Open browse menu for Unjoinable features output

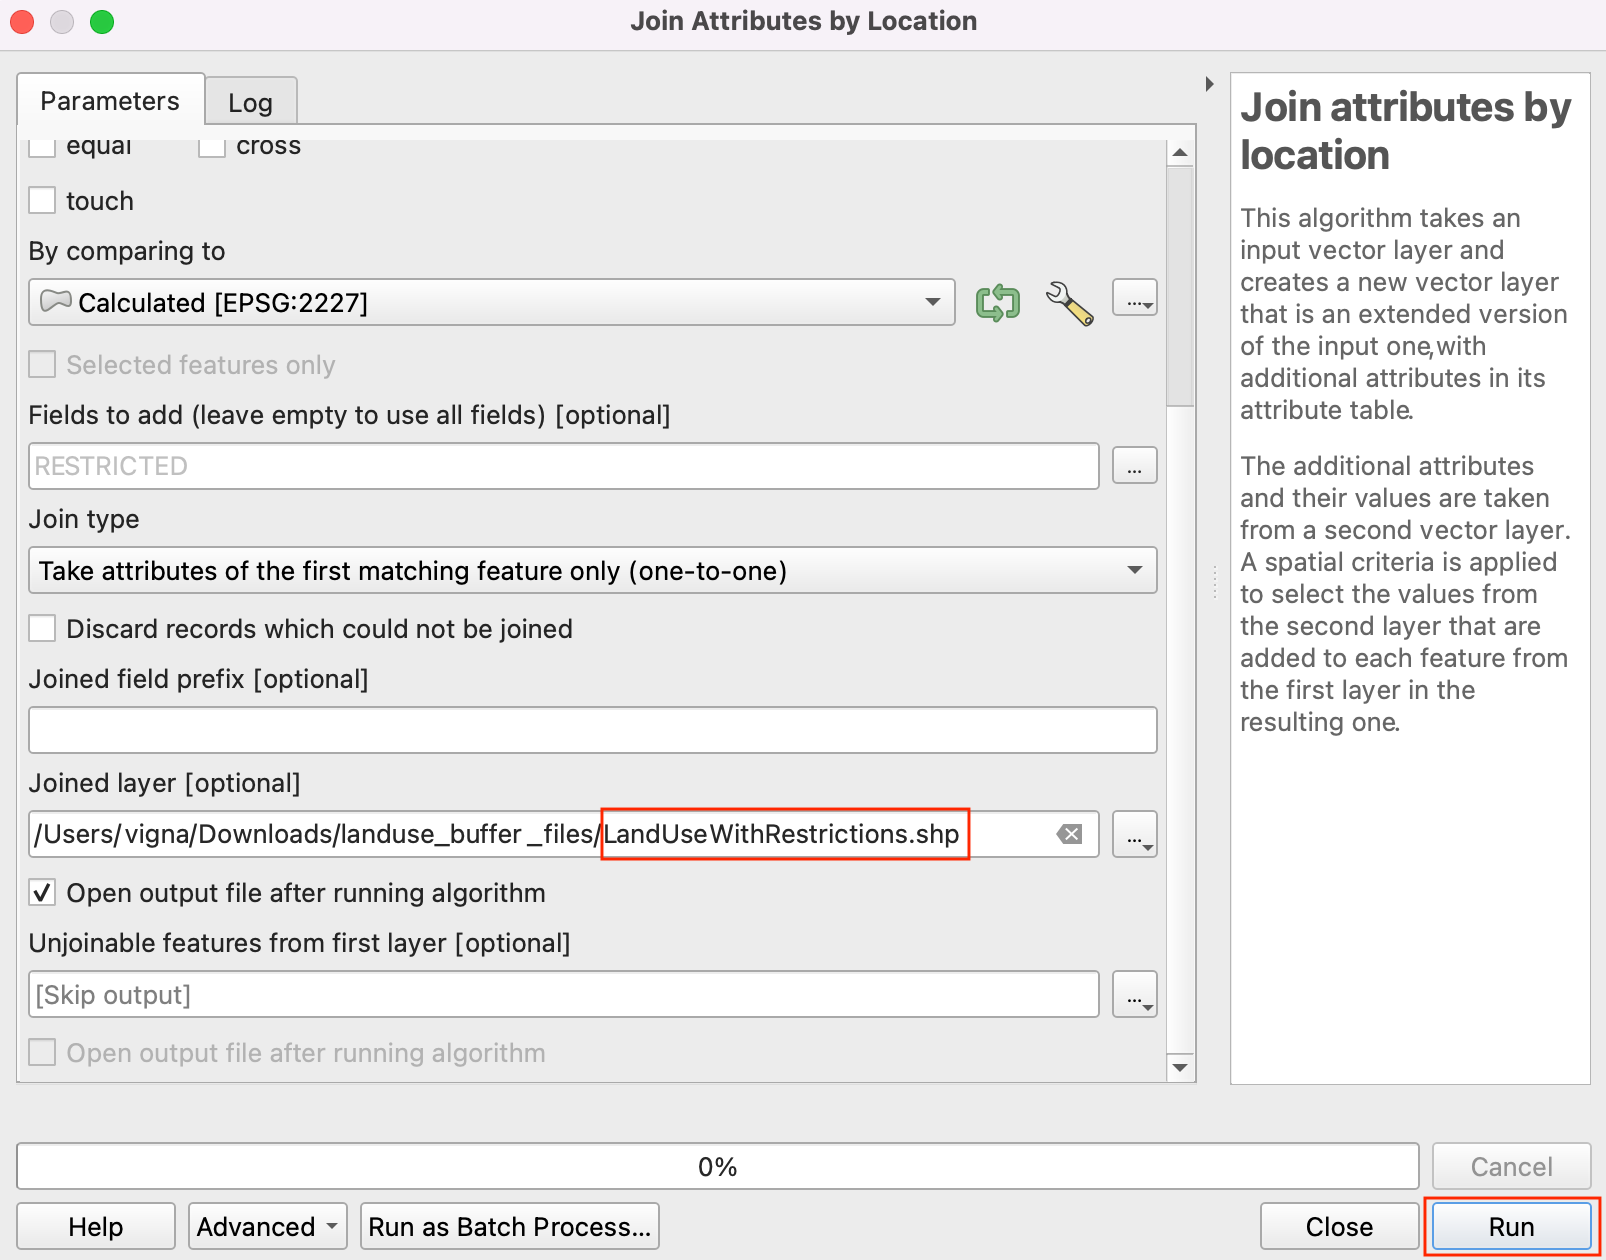(1134, 995)
